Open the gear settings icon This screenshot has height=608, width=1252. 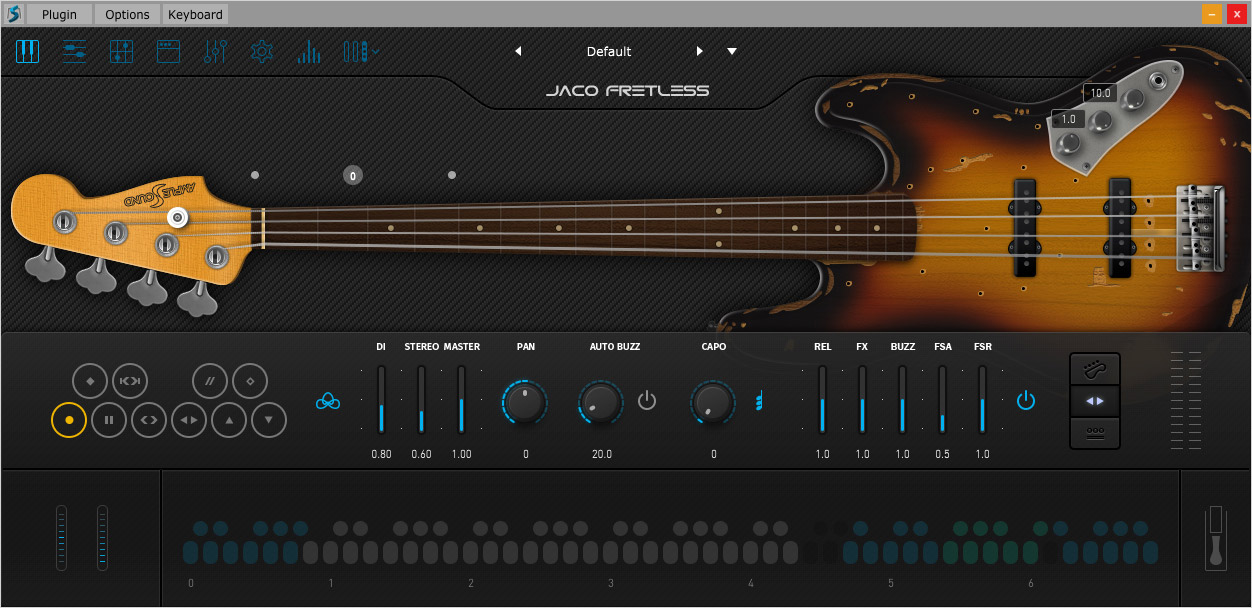click(262, 52)
